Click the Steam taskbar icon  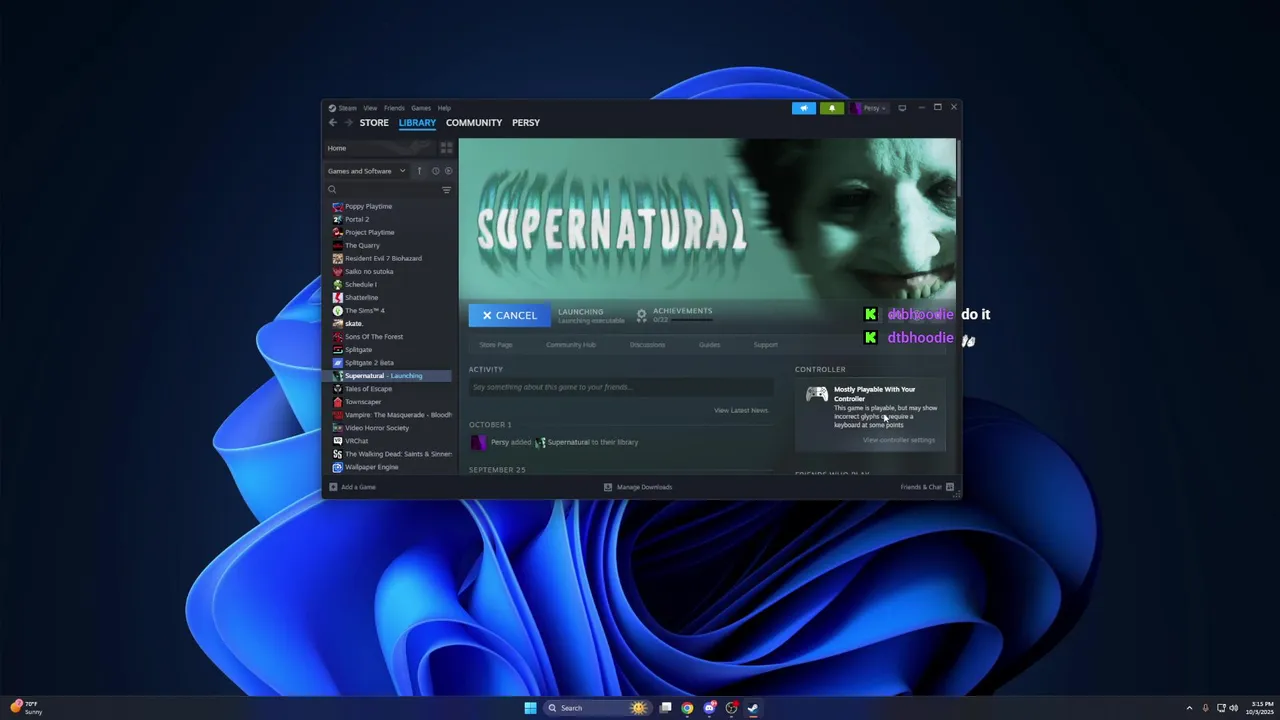coord(753,708)
